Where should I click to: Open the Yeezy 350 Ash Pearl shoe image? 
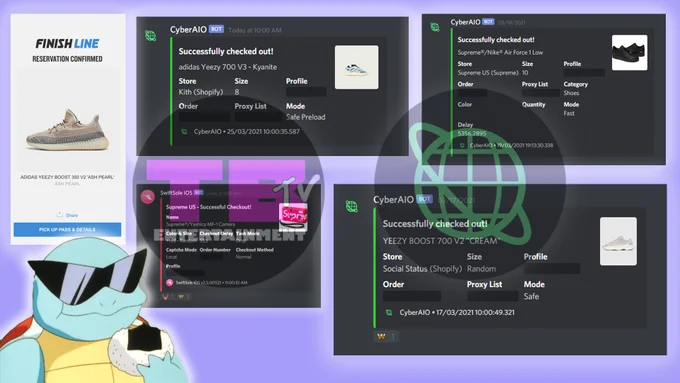(x=67, y=129)
